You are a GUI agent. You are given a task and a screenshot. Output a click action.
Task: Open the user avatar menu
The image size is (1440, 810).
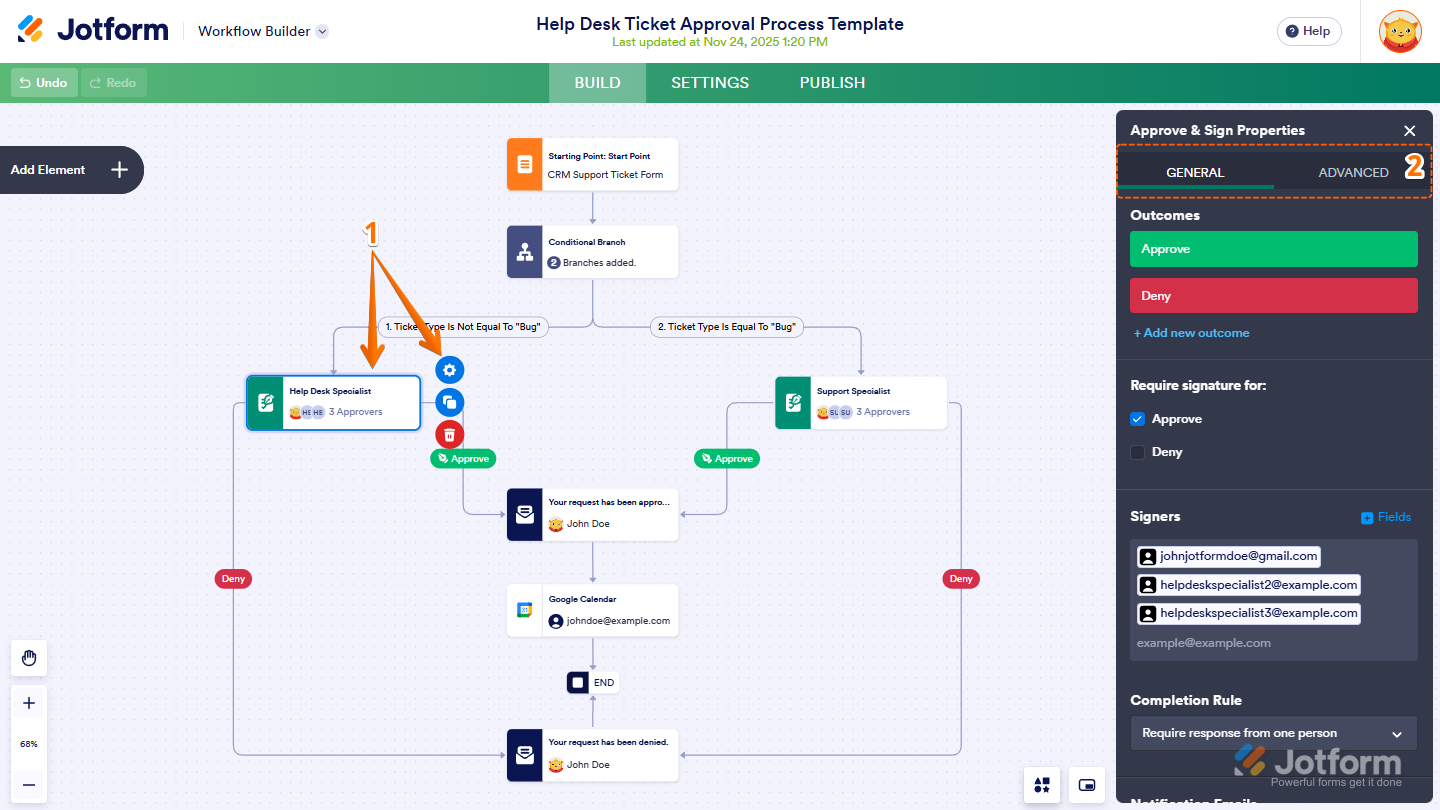click(x=1399, y=31)
